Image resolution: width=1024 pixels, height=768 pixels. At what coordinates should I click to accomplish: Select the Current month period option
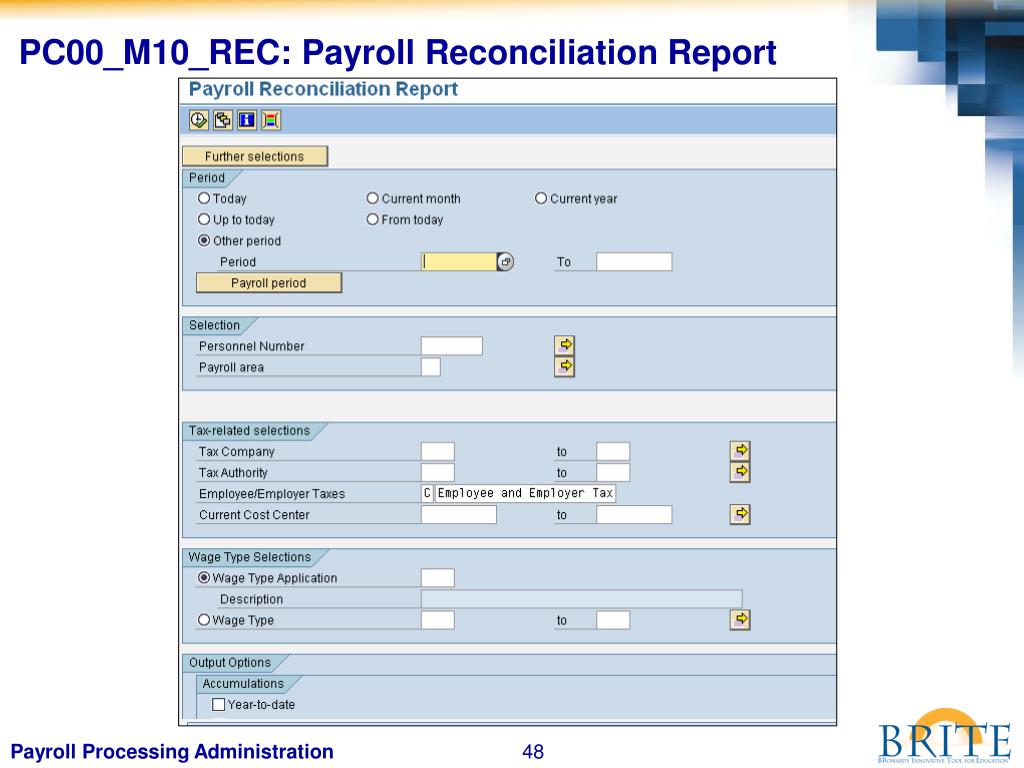click(x=372, y=198)
